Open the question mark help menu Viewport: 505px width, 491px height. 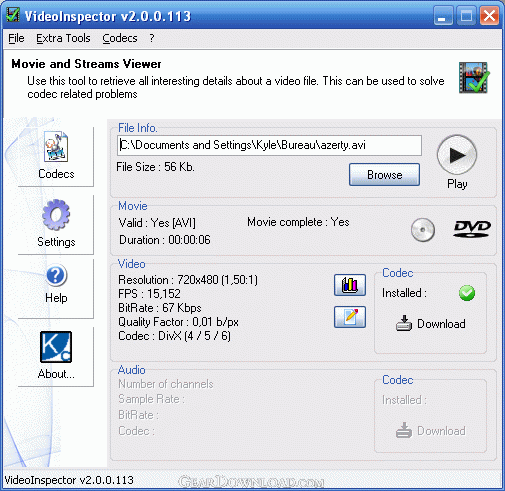[152, 38]
